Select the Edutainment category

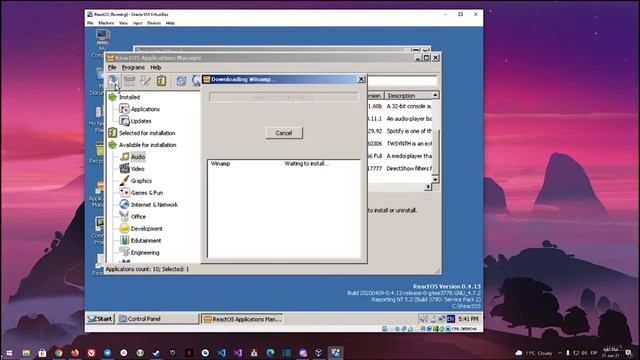pos(146,240)
